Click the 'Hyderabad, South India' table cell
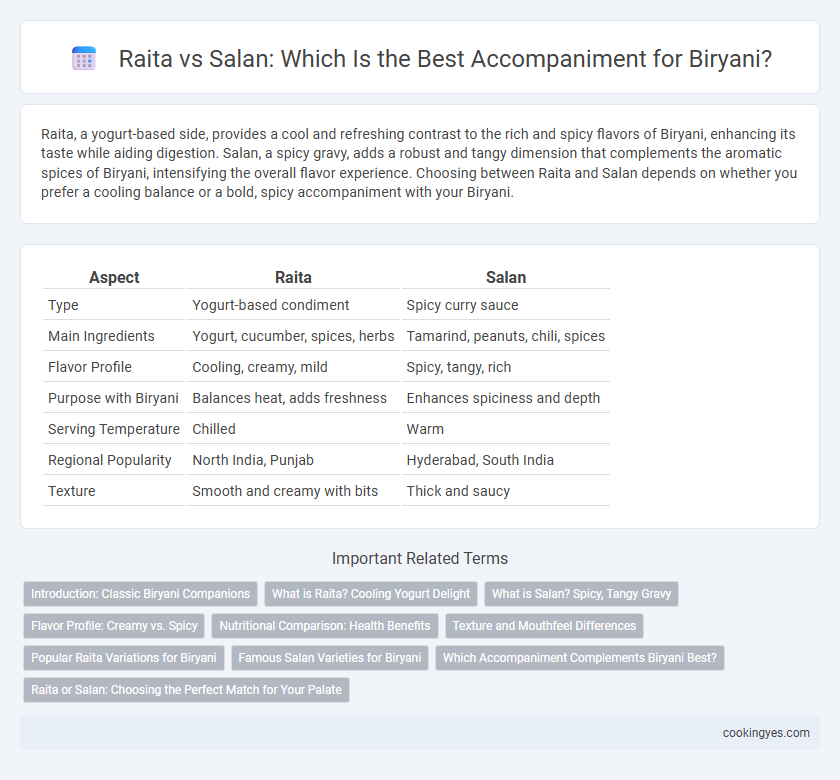This screenshot has width=840, height=780. 480,460
